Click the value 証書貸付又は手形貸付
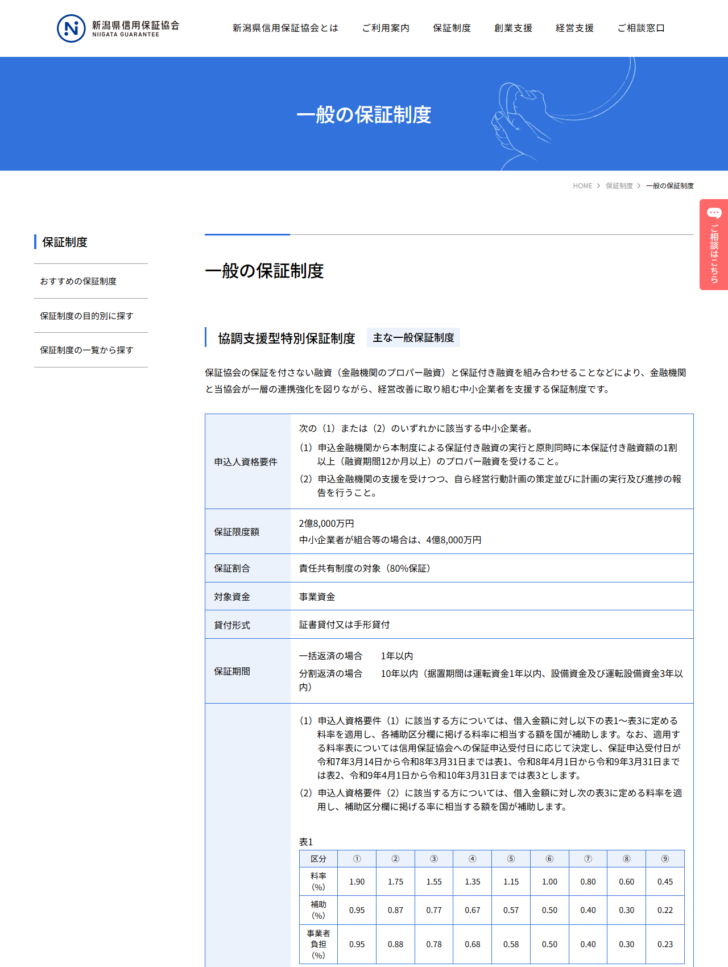Screen dimensions: 728x967 344,625
